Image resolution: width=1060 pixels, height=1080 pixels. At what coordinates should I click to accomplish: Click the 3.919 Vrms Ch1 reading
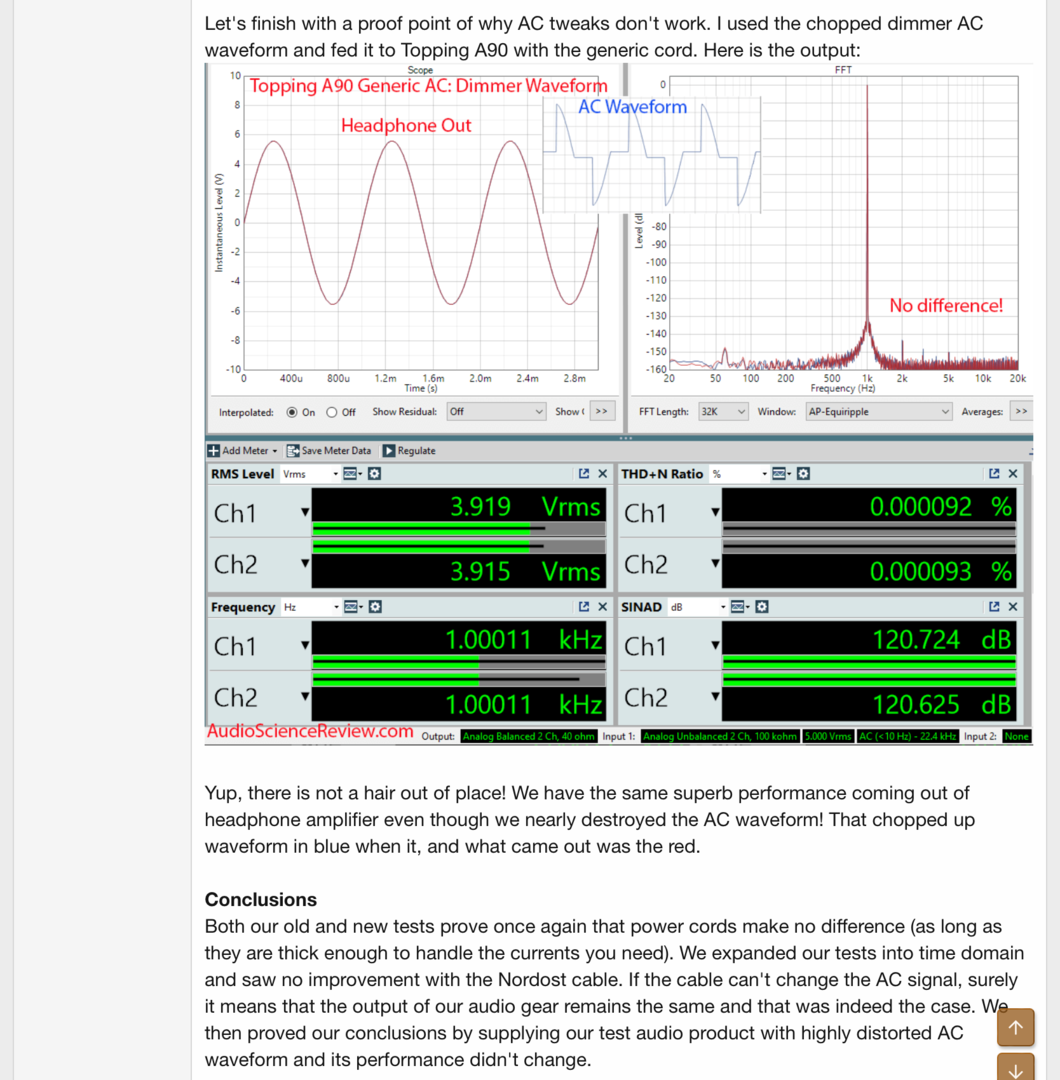point(526,507)
